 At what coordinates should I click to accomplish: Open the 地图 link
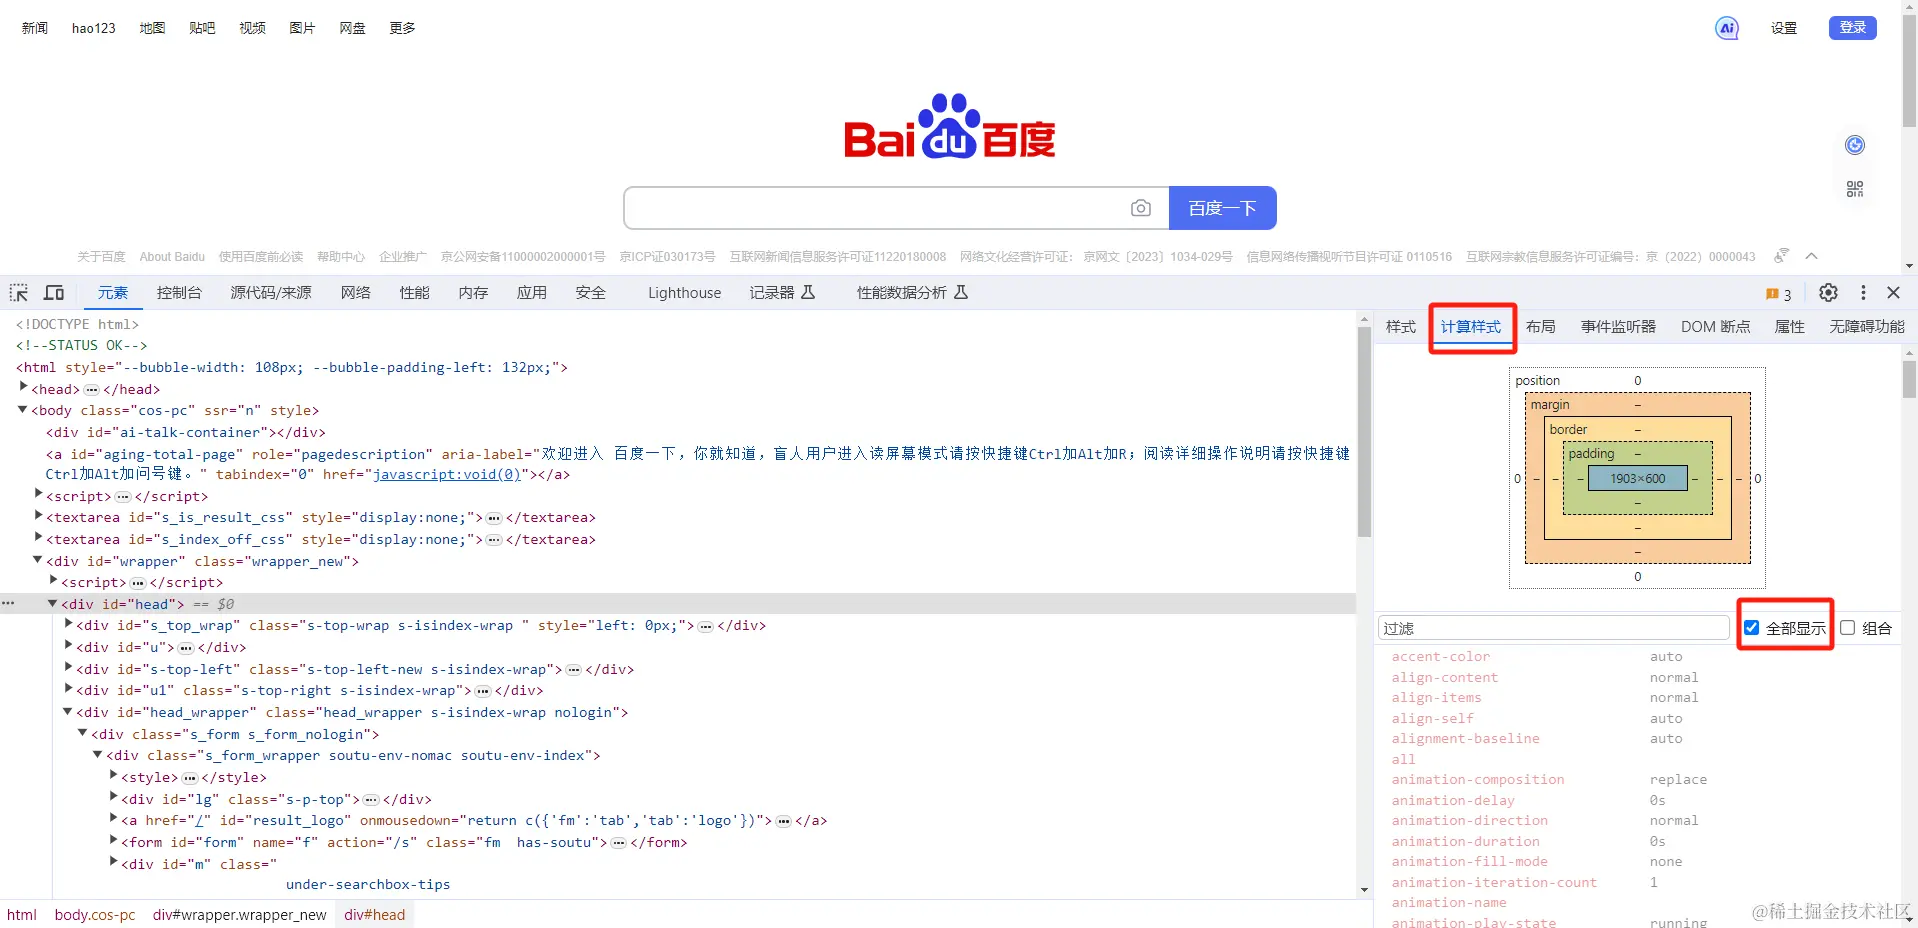pos(152,28)
